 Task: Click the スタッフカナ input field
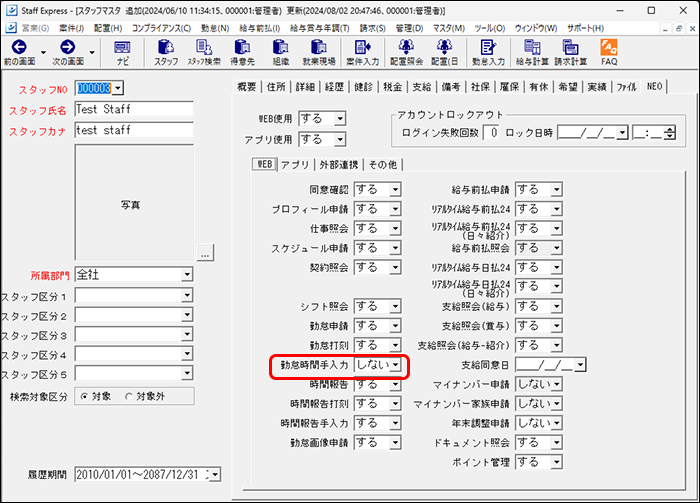pos(134,130)
